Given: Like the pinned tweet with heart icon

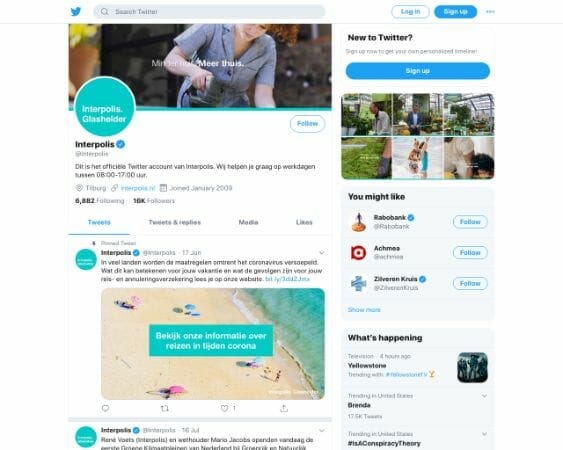Looking at the screenshot, I should click(224, 408).
